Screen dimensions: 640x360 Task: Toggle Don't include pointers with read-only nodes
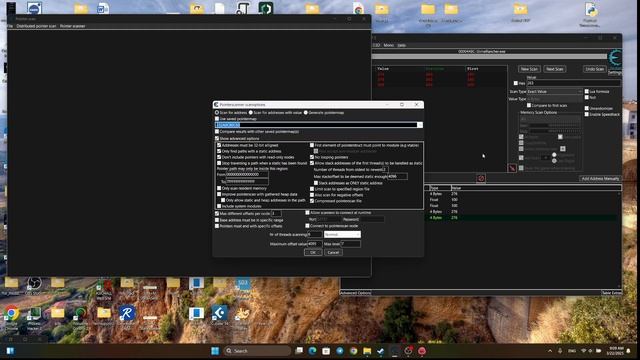(x=219, y=157)
